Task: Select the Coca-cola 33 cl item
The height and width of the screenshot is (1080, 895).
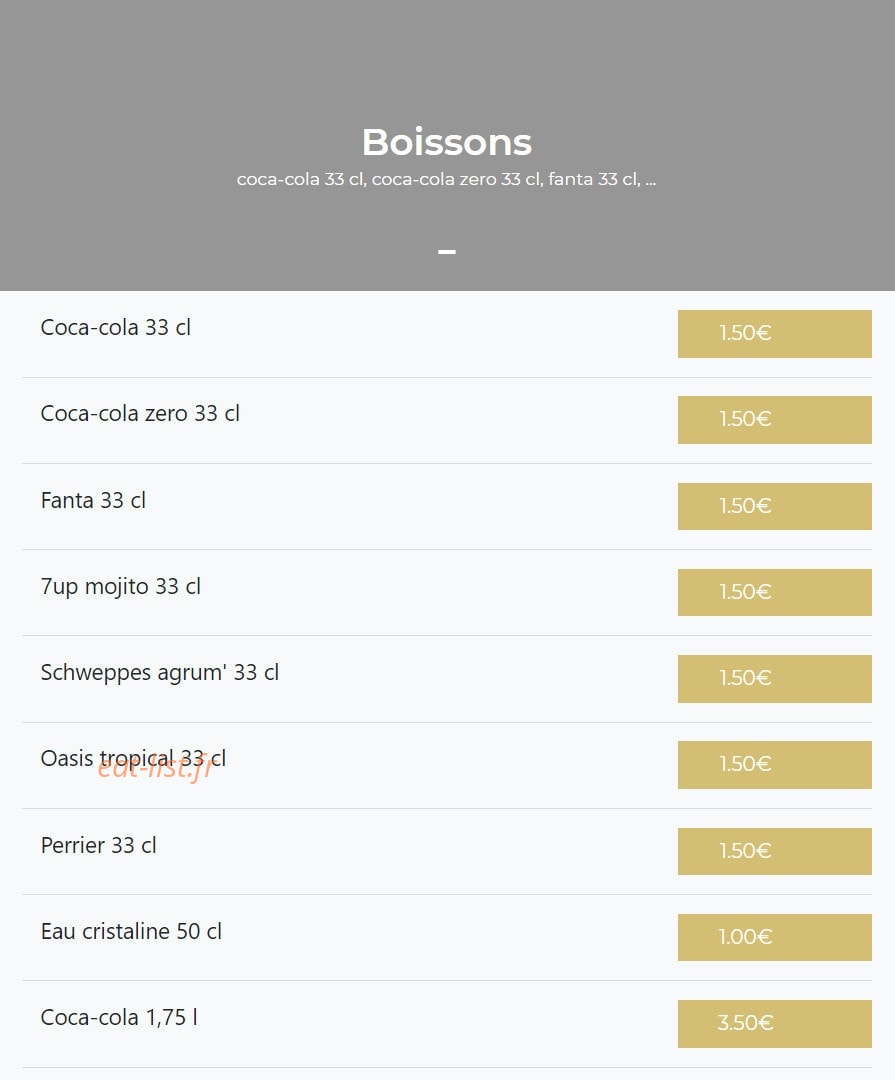Action: coord(115,327)
